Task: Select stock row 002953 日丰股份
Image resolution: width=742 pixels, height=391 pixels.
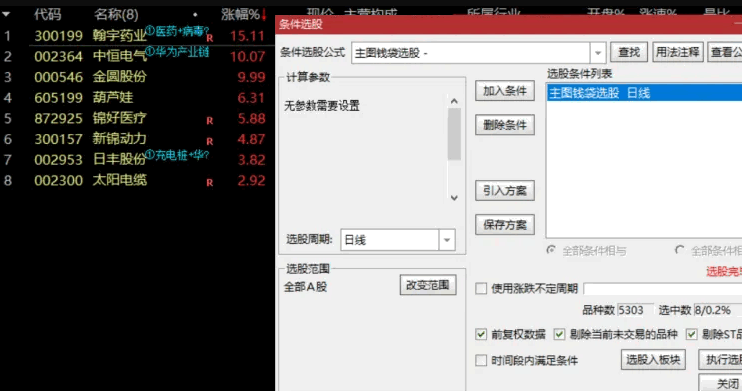Action: [137, 160]
